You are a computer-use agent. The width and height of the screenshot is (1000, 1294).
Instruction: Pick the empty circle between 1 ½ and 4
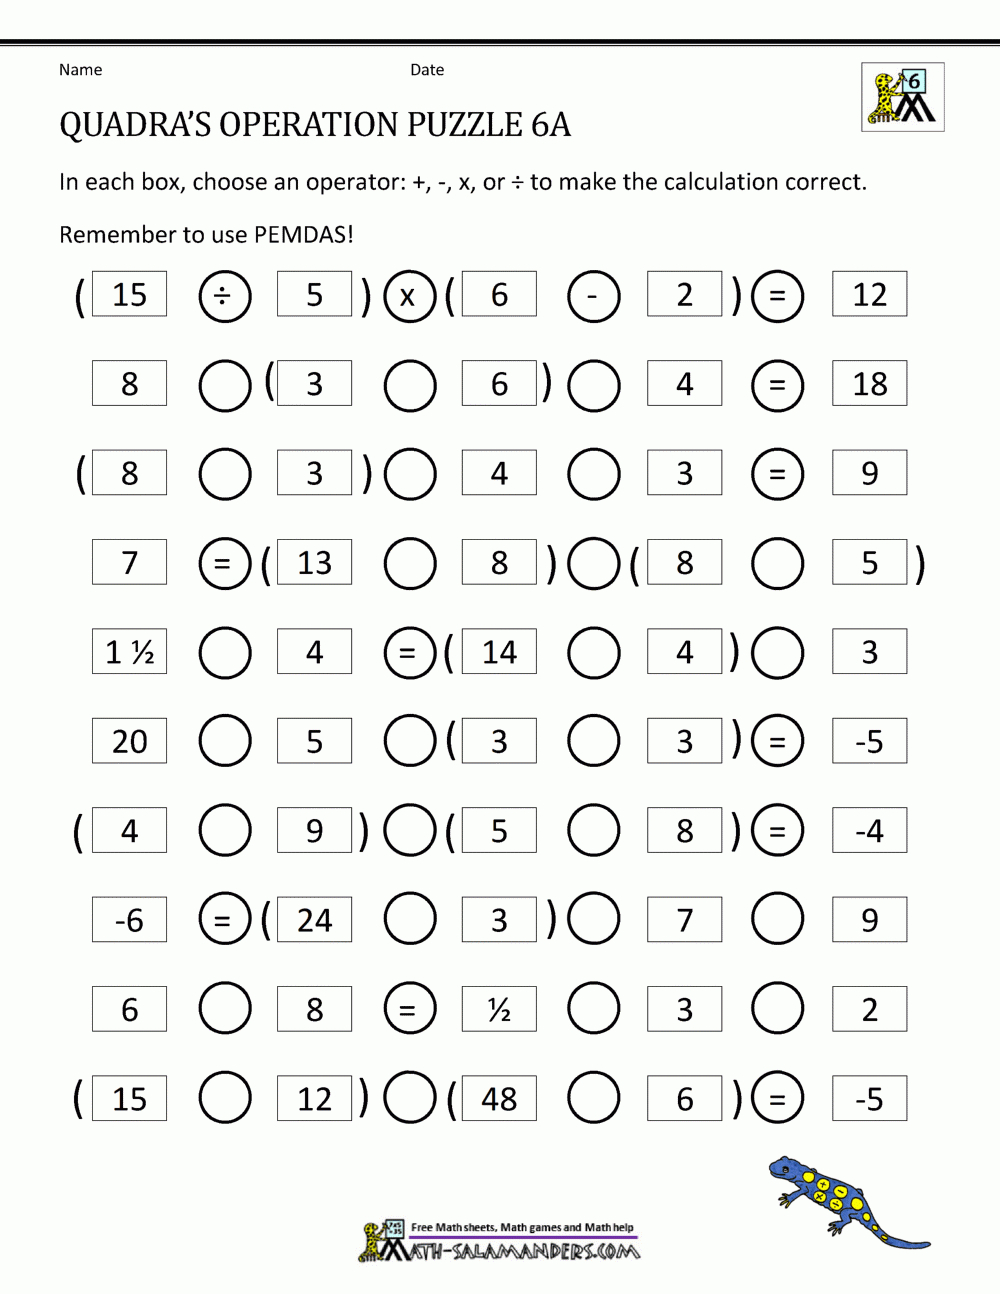pyautogui.click(x=224, y=653)
